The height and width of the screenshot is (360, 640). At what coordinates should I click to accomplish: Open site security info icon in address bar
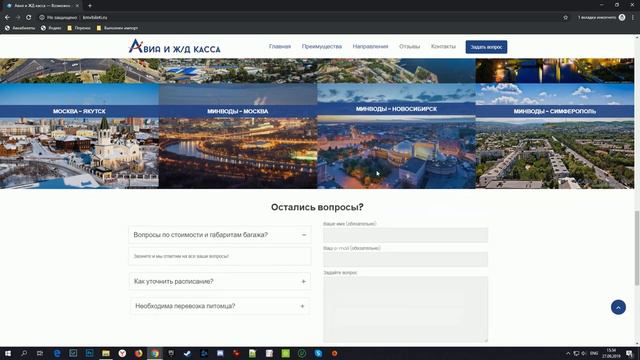(x=42, y=18)
